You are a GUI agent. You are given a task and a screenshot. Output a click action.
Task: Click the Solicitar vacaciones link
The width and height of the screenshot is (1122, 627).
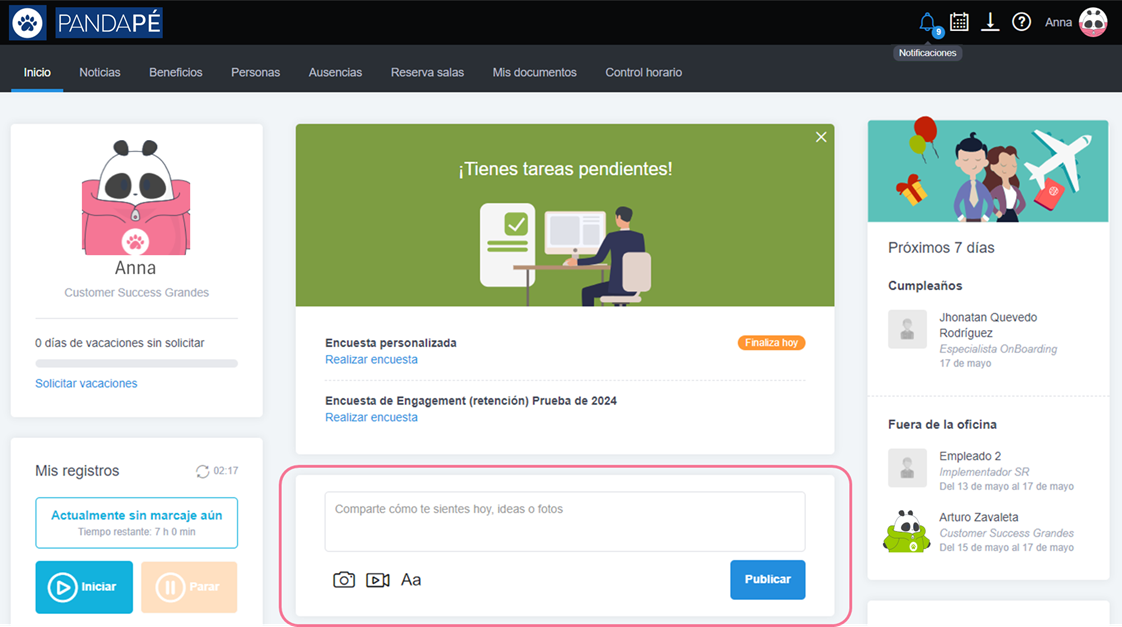(86, 384)
